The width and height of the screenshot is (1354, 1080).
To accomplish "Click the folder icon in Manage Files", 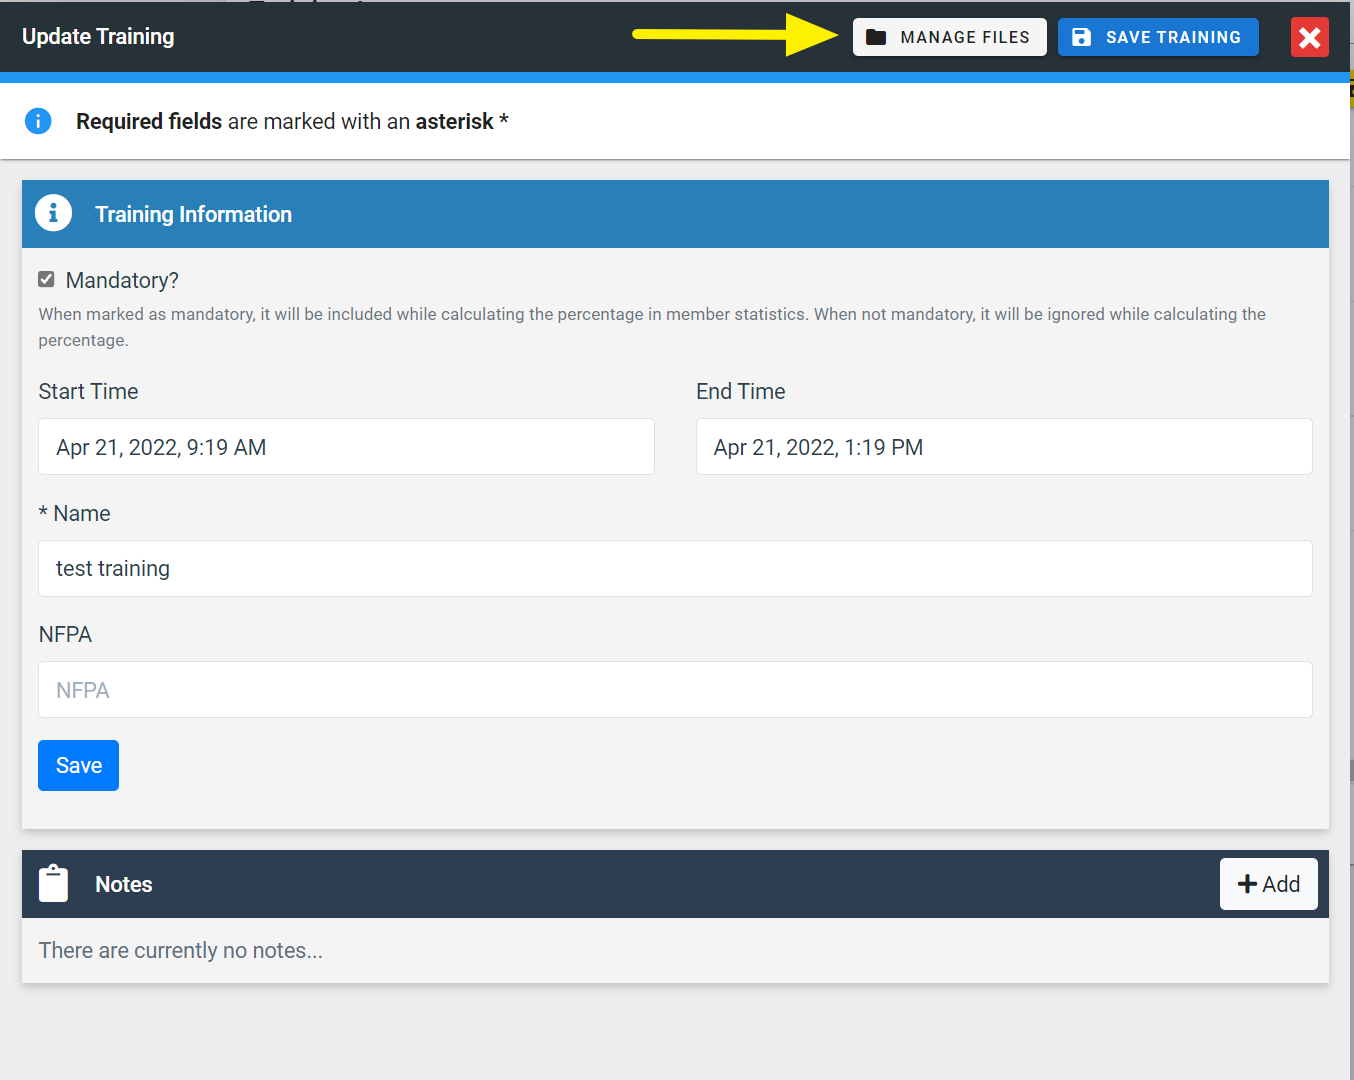I will 876,37.
